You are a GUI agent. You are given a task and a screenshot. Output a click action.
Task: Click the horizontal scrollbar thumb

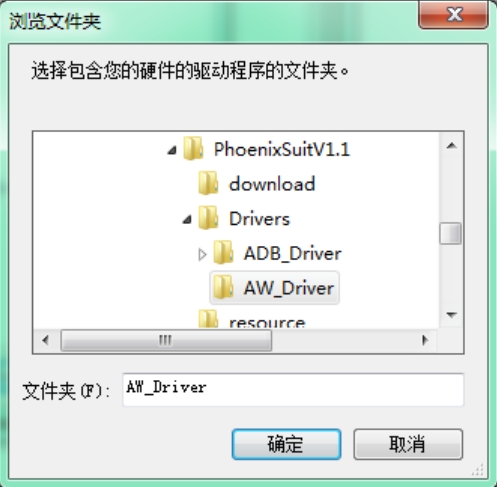coord(166,340)
